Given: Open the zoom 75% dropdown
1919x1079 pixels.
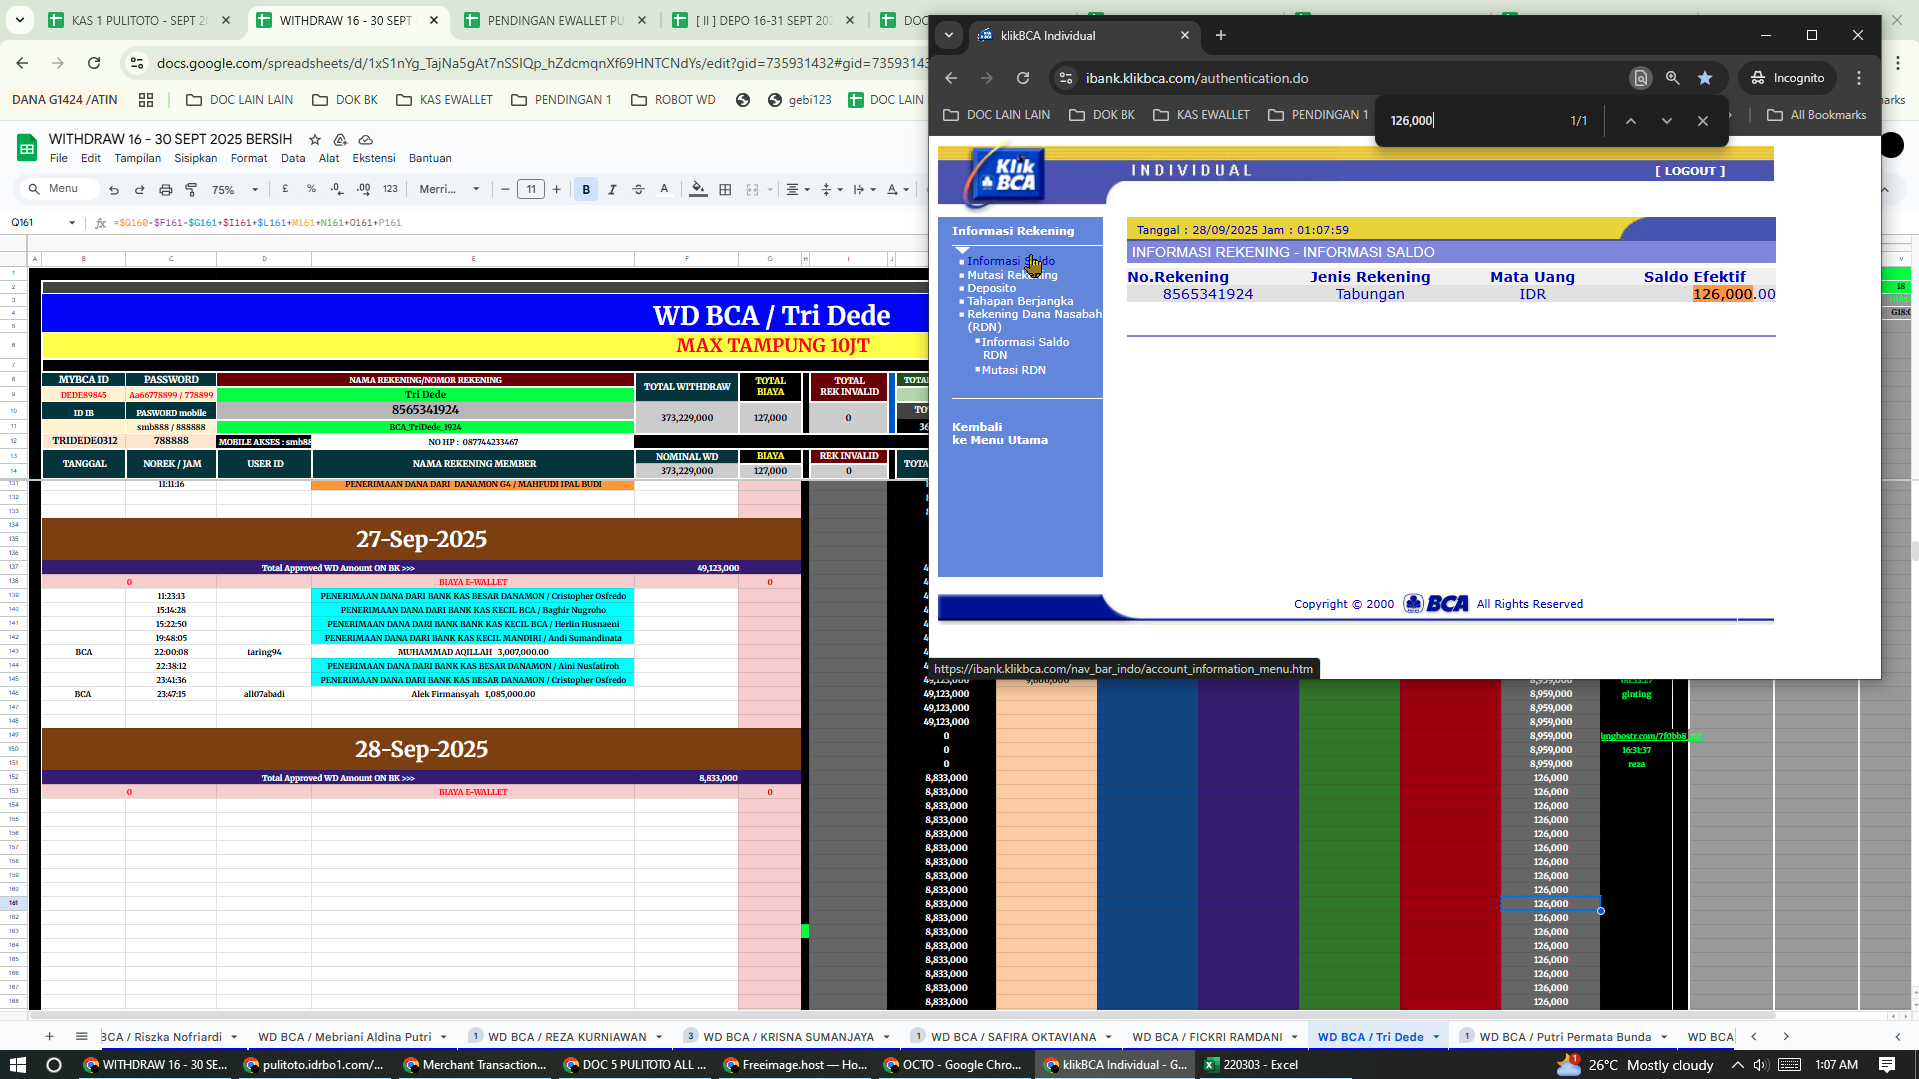Looking at the screenshot, I should [x=235, y=189].
